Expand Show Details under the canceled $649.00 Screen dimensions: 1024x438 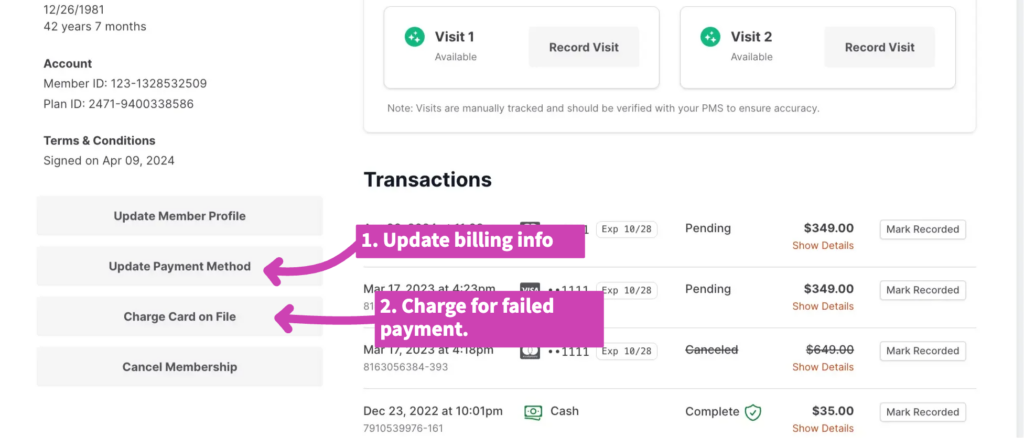[822, 367]
